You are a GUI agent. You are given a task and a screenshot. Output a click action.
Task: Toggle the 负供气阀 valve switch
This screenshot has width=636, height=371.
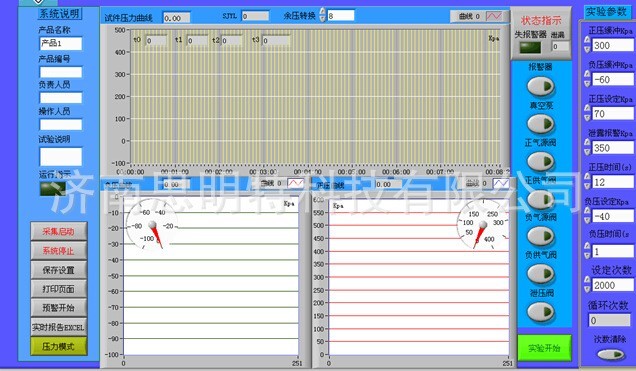[x=541, y=274]
